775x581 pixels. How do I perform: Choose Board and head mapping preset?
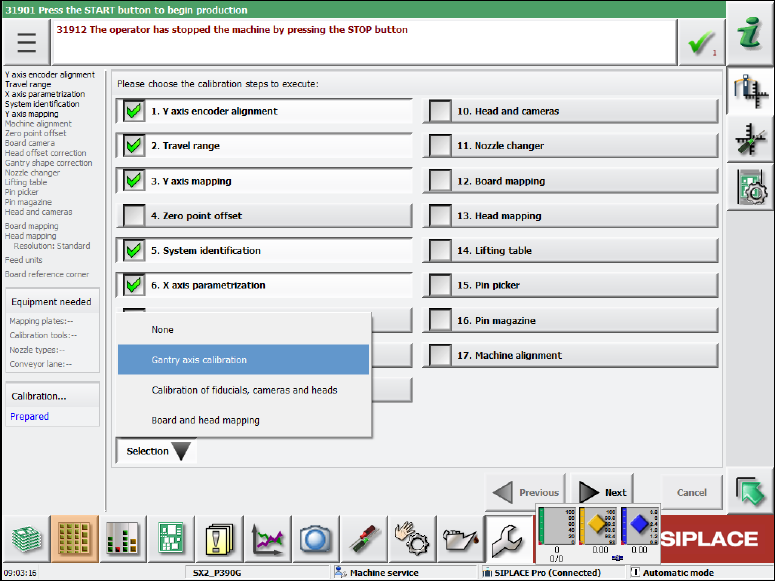pos(243,420)
